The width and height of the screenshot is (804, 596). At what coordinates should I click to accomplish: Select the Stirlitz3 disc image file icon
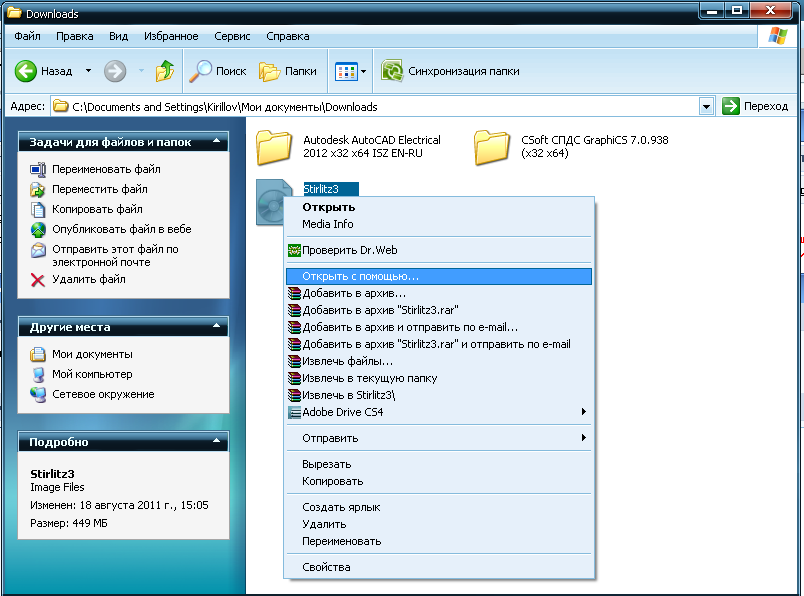click(270, 203)
